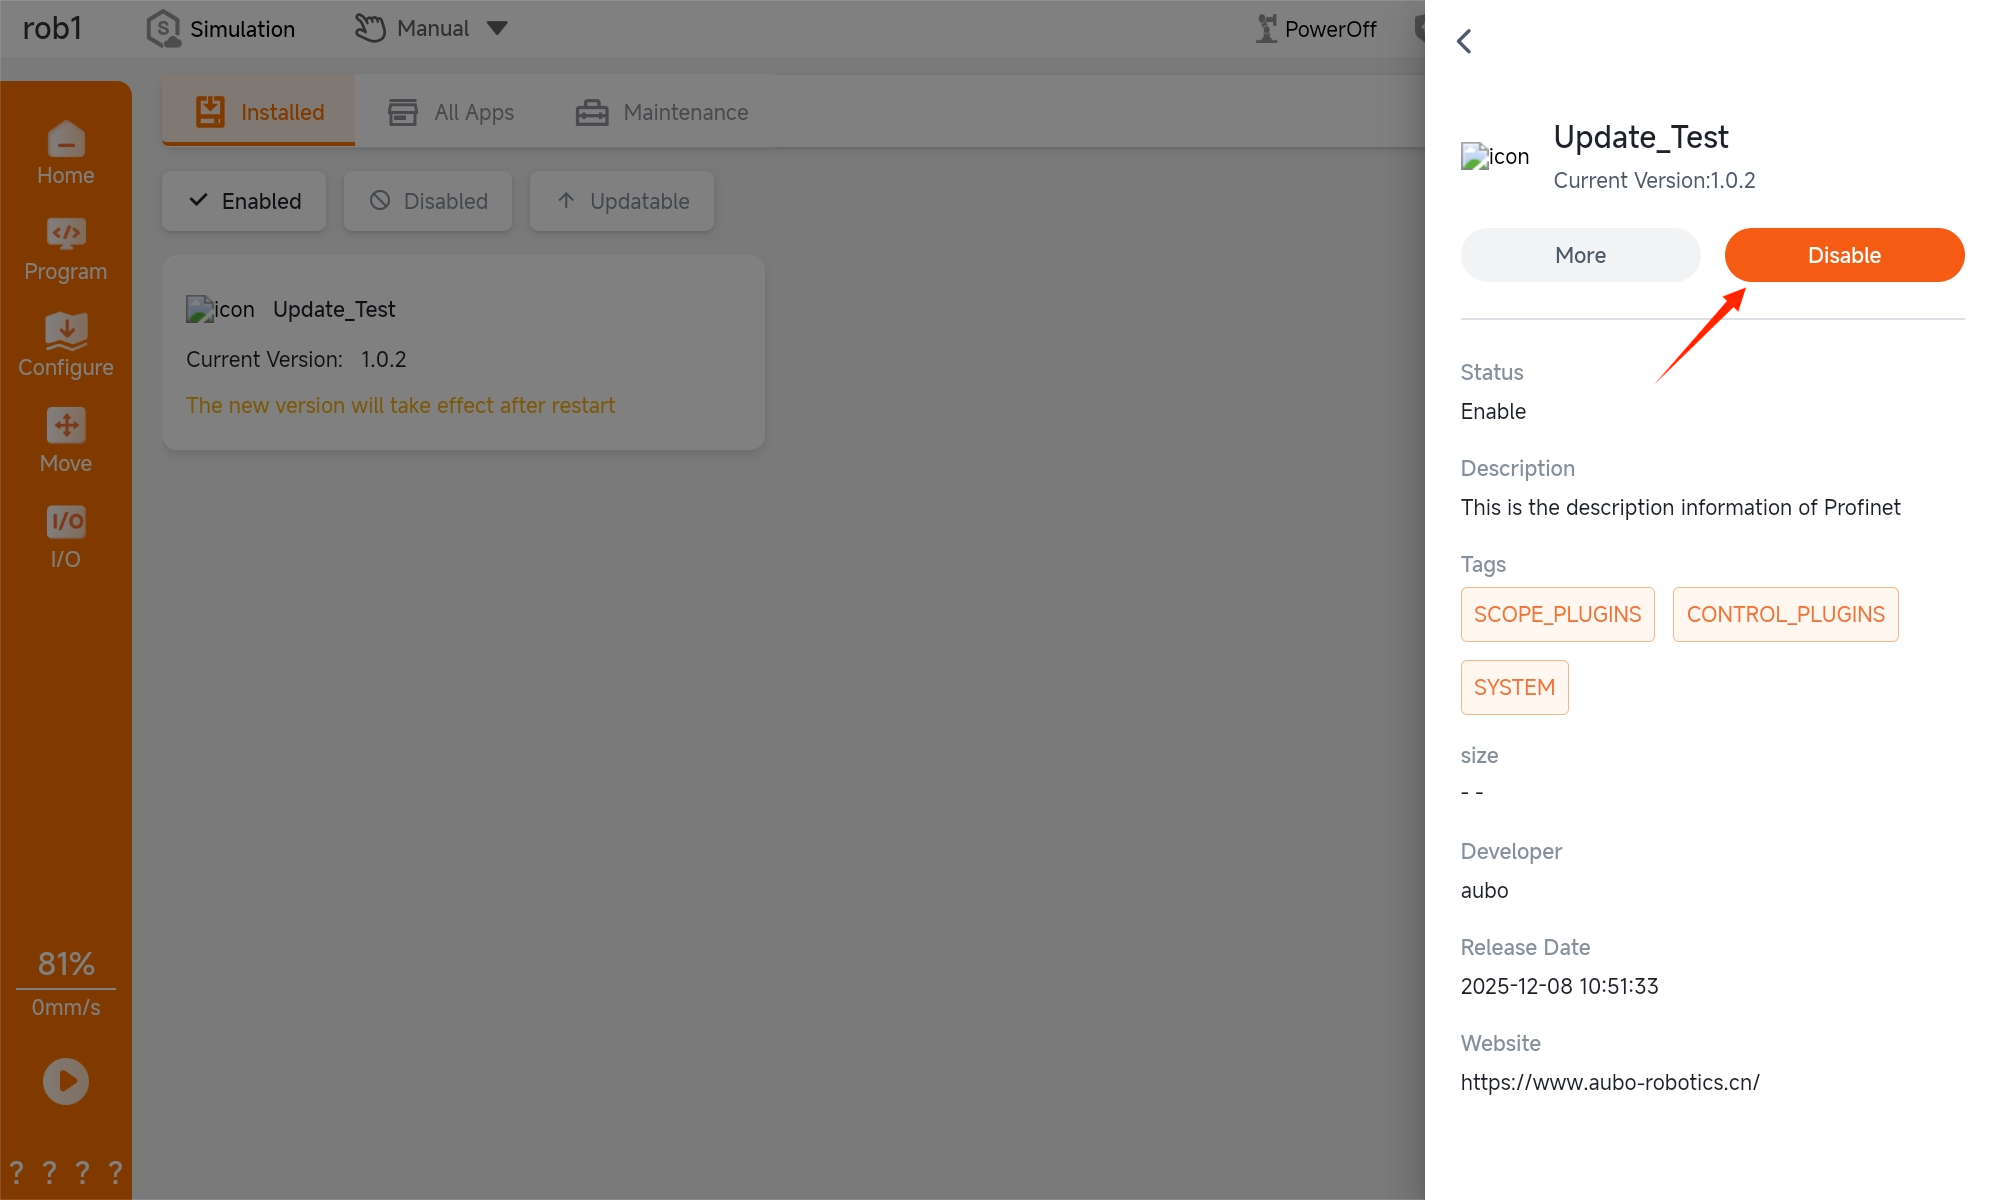Image resolution: width=2000 pixels, height=1200 pixels.
Task: Open the aubo-robotics website link
Action: click(x=1610, y=1082)
